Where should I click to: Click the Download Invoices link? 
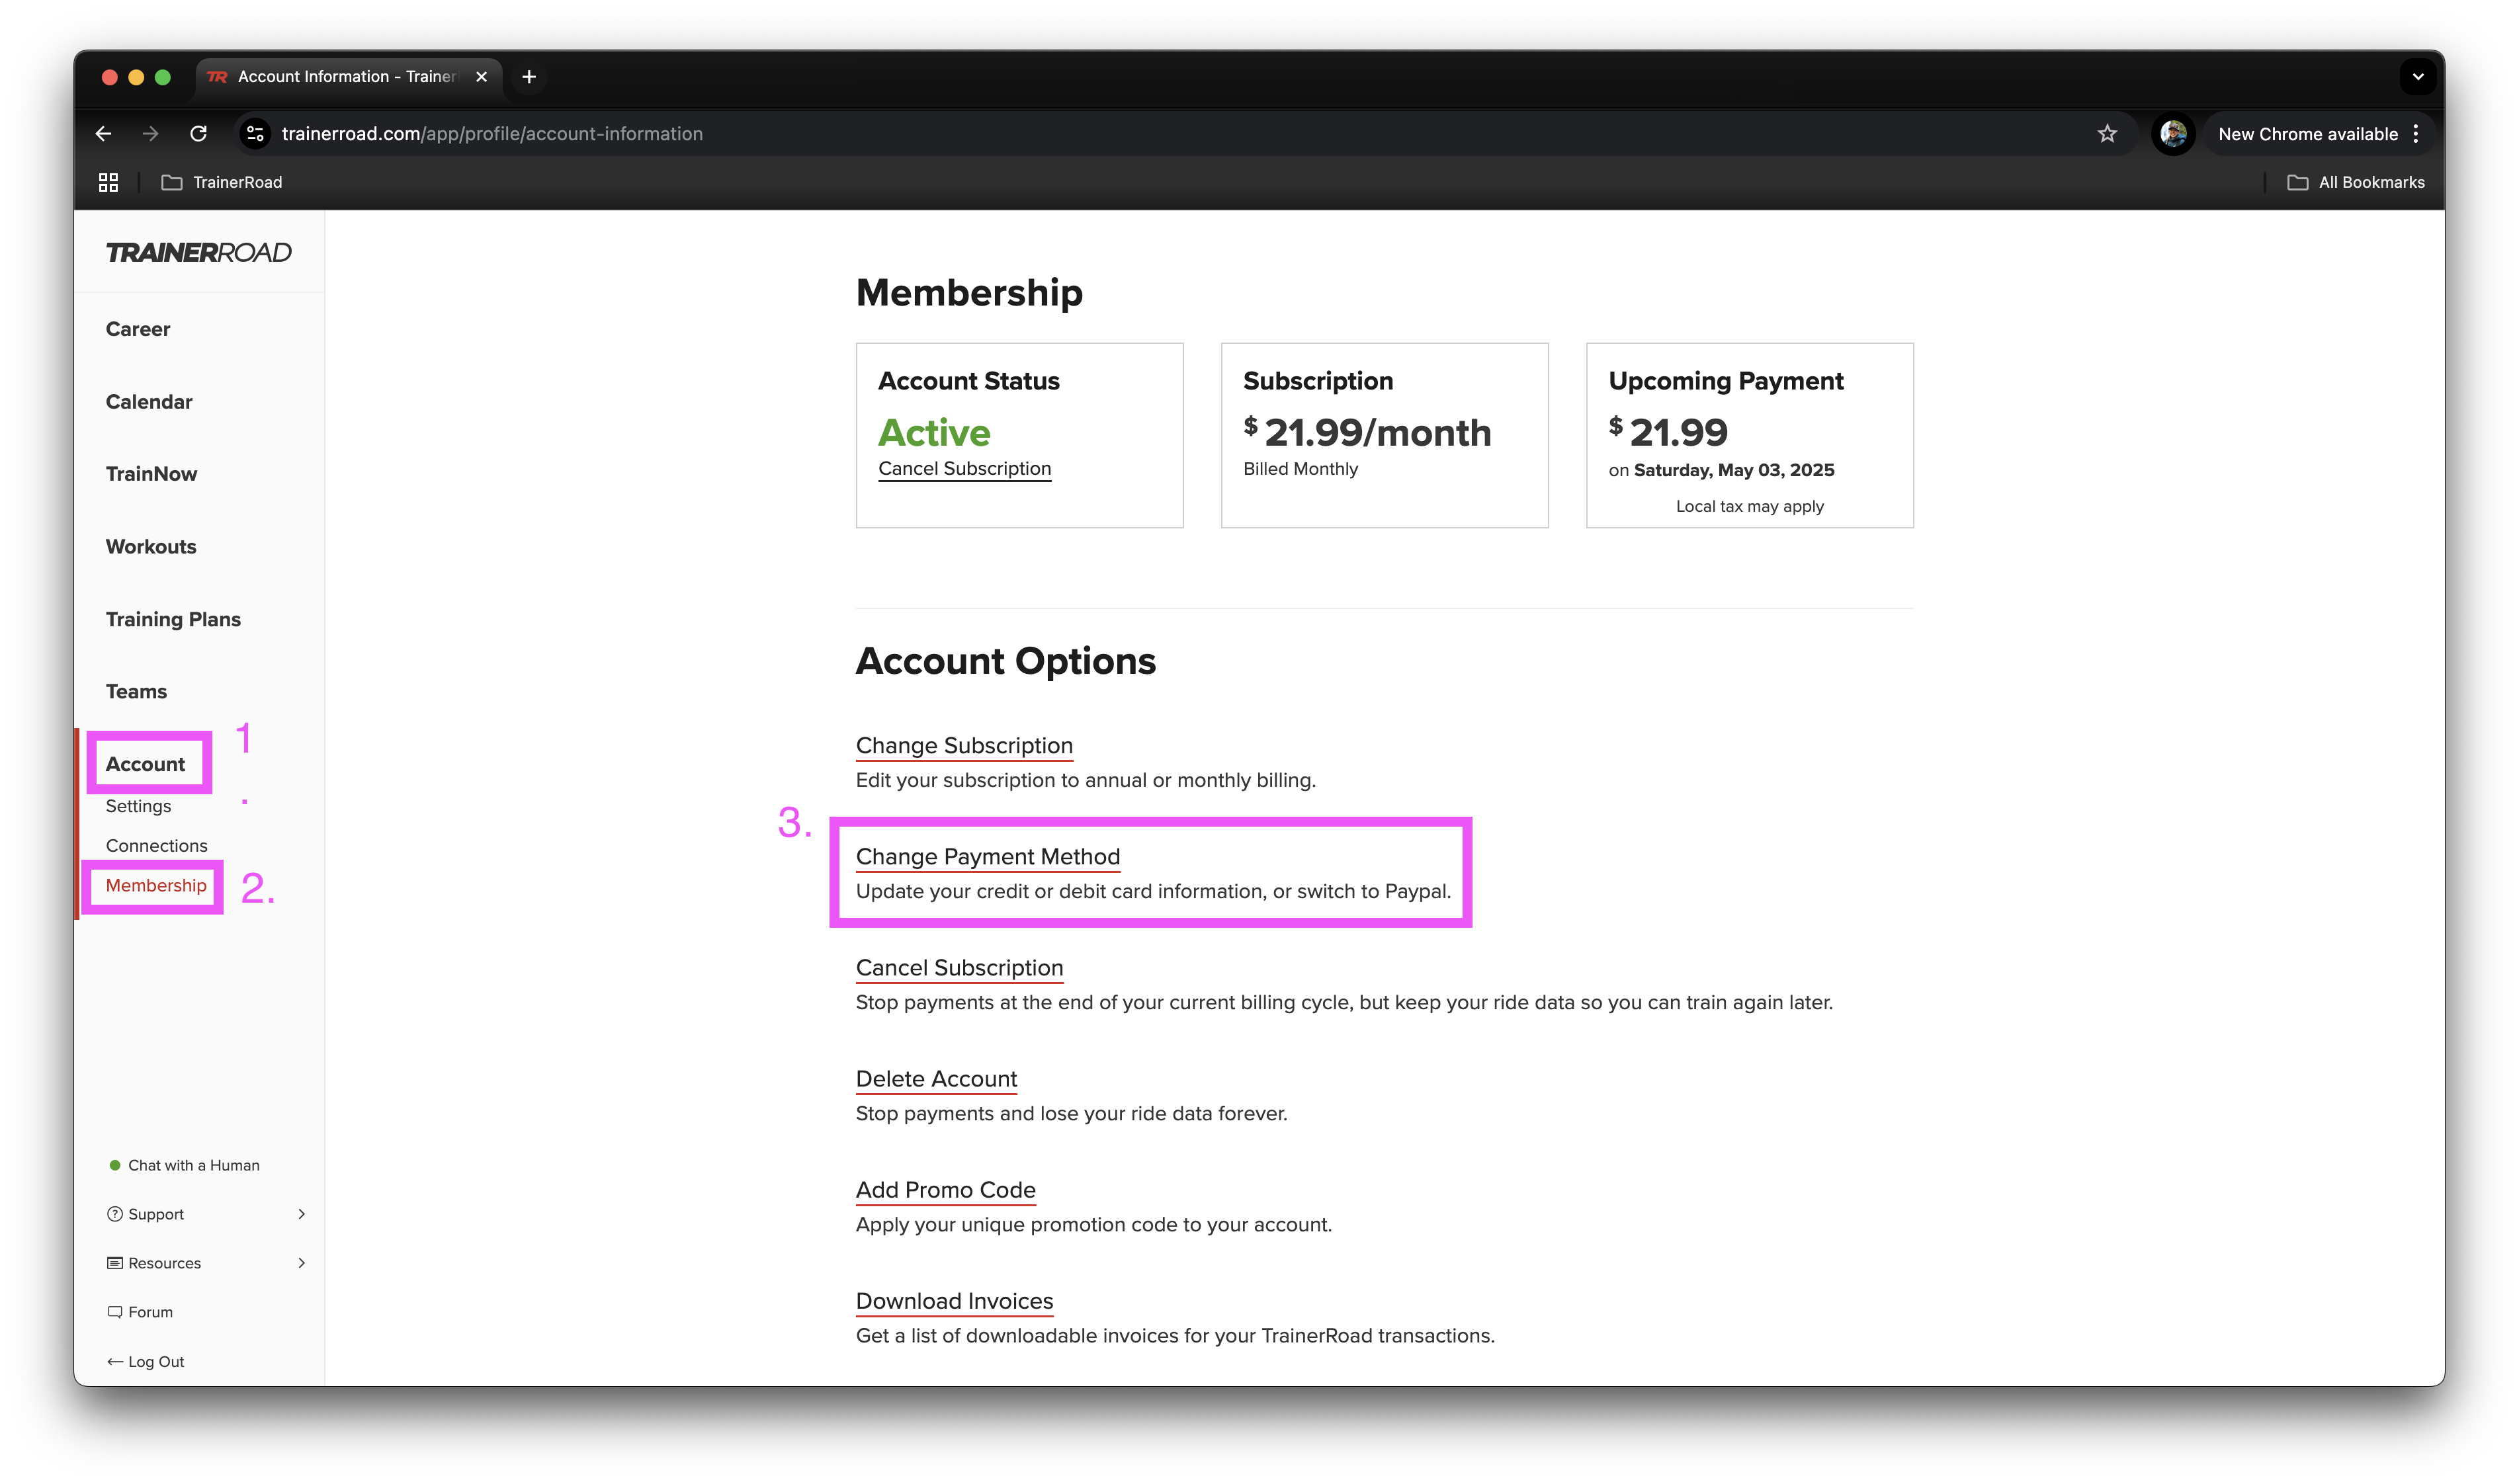[x=954, y=1301]
